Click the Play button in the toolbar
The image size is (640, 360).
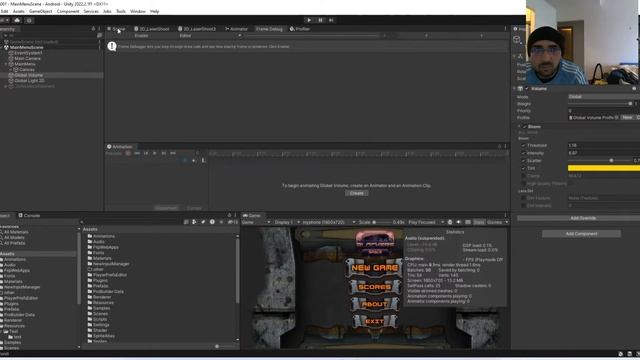click(x=309, y=20)
